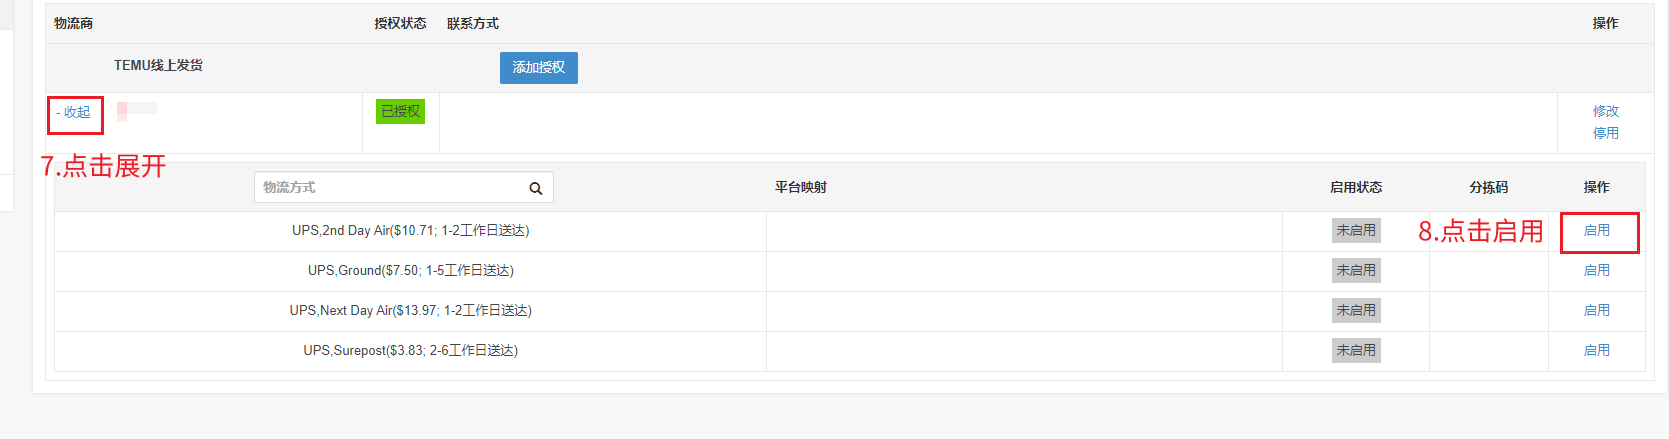Click the green 已授权 status badge

click(400, 111)
